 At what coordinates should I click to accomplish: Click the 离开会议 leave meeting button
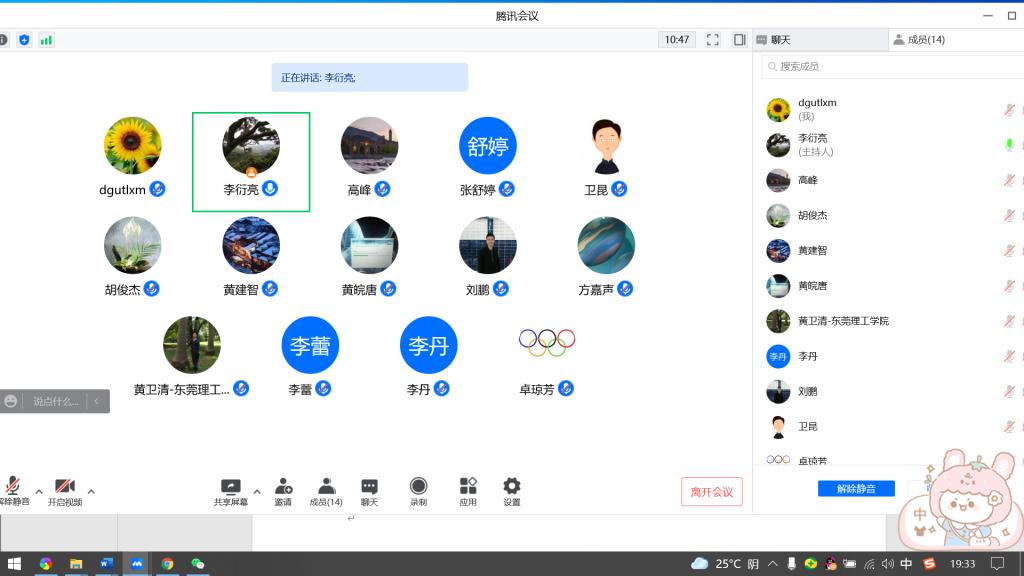coord(712,491)
